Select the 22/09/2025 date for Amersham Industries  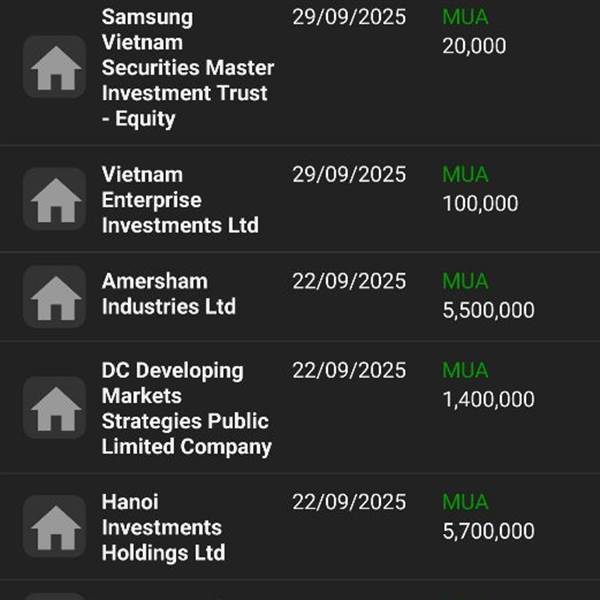pos(349,281)
